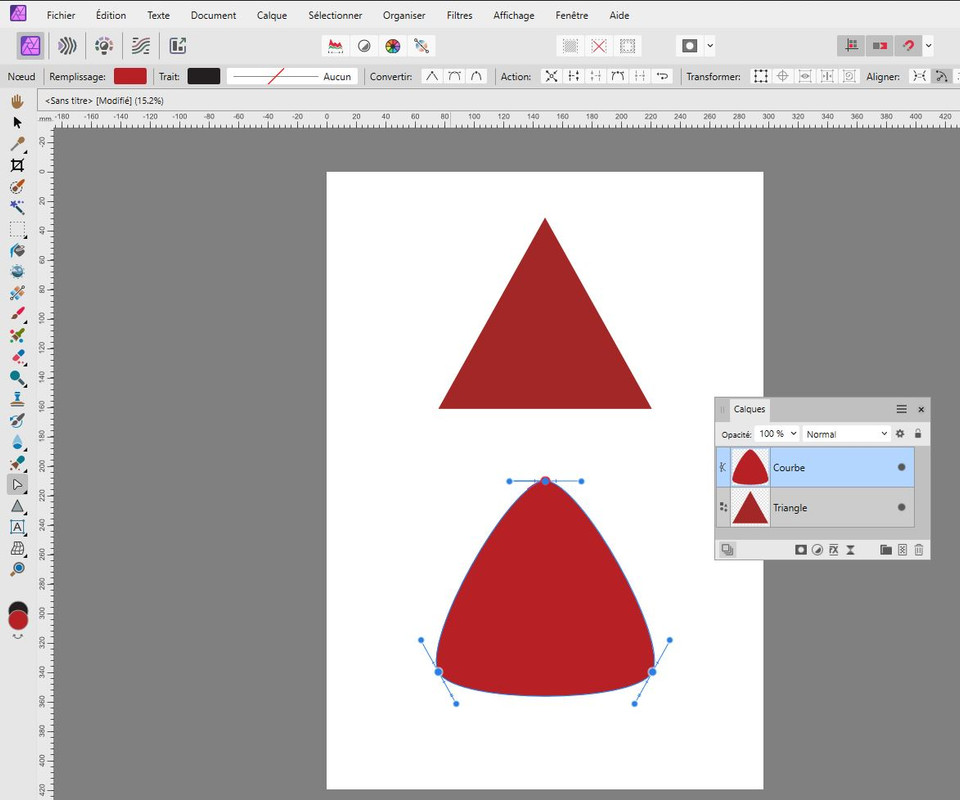Open the snapping options dropdown arrow
Screen dimensions: 960x800
[929, 46]
